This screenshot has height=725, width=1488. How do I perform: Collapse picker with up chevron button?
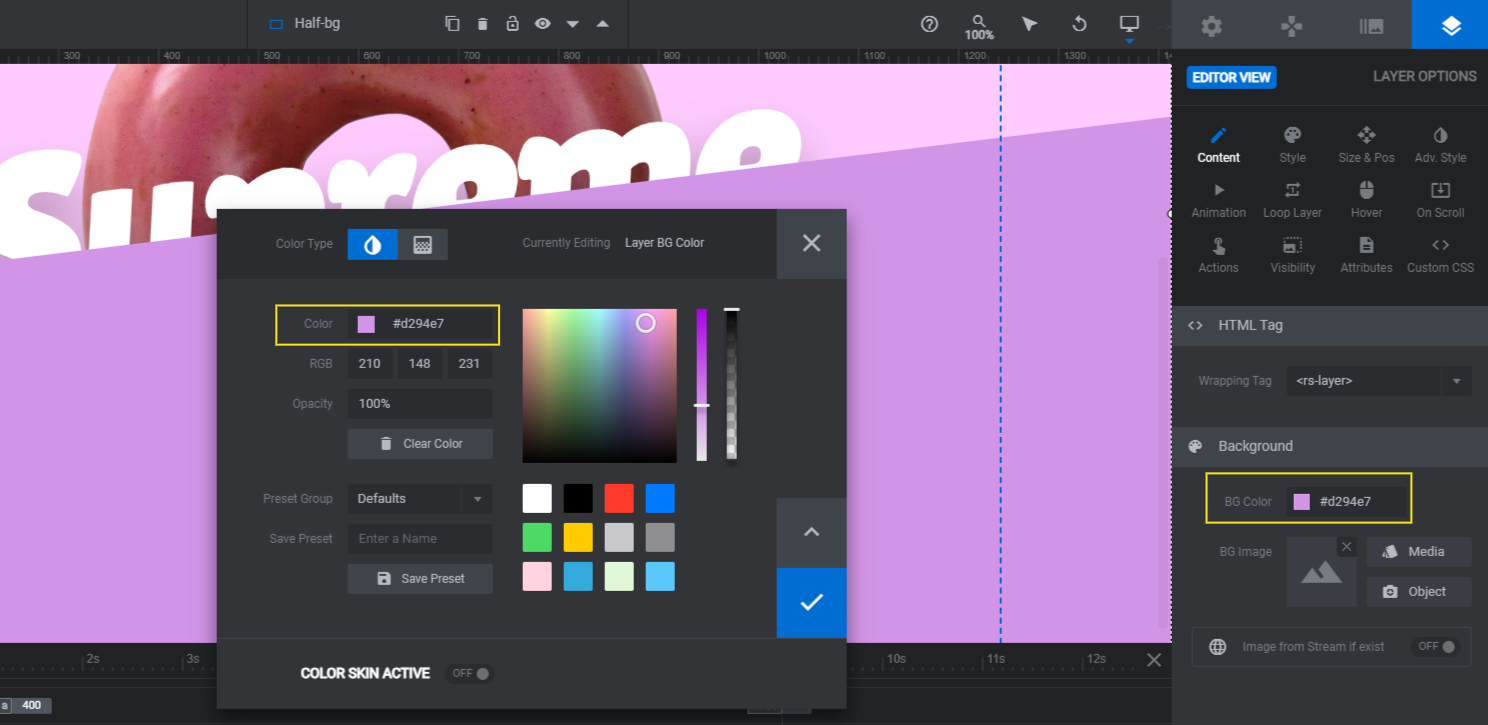(811, 533)
